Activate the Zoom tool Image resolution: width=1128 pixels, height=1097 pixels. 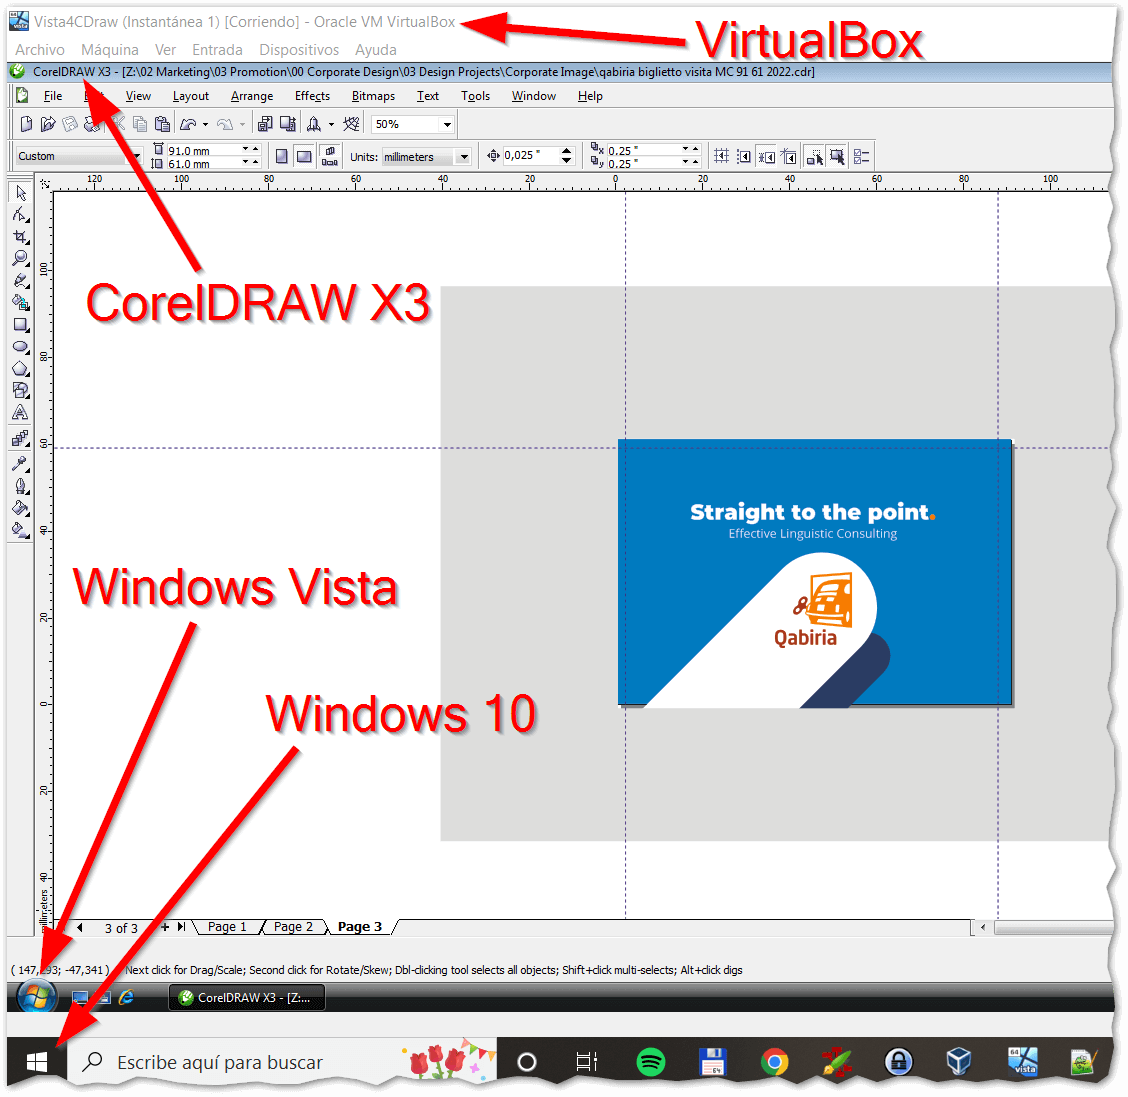tap(21, 258)
